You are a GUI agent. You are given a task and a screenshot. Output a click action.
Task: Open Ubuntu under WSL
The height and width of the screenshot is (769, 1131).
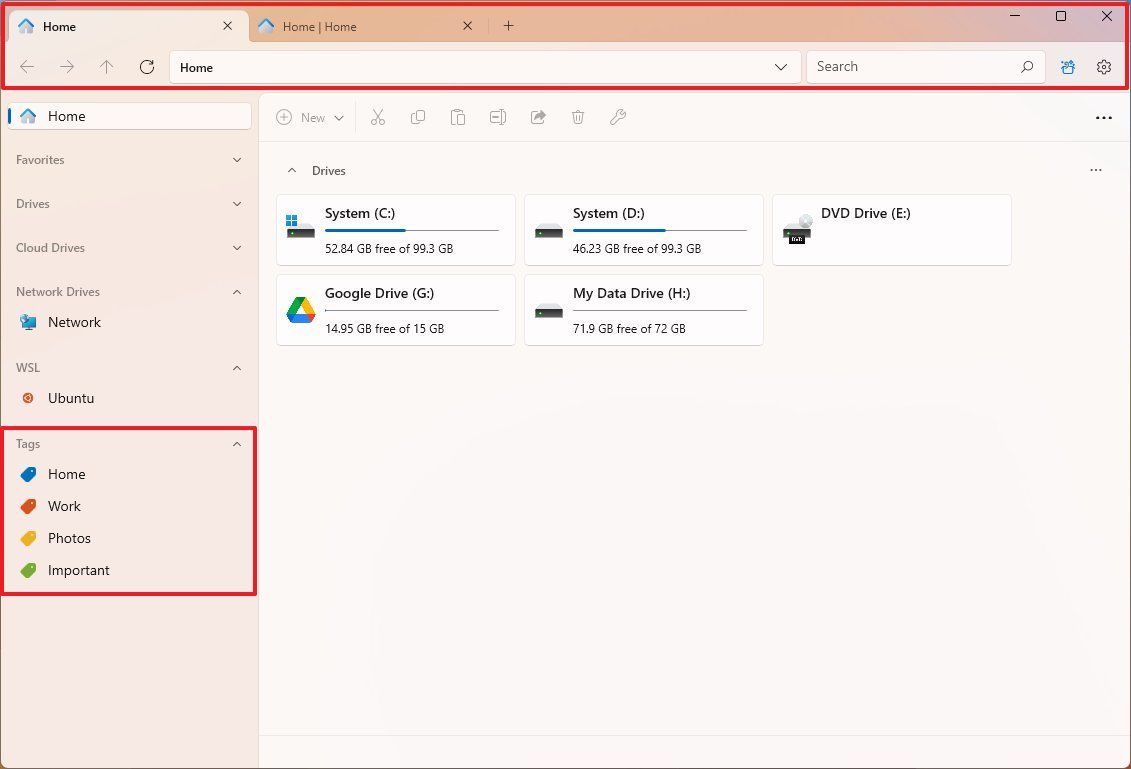coord(70,397)
